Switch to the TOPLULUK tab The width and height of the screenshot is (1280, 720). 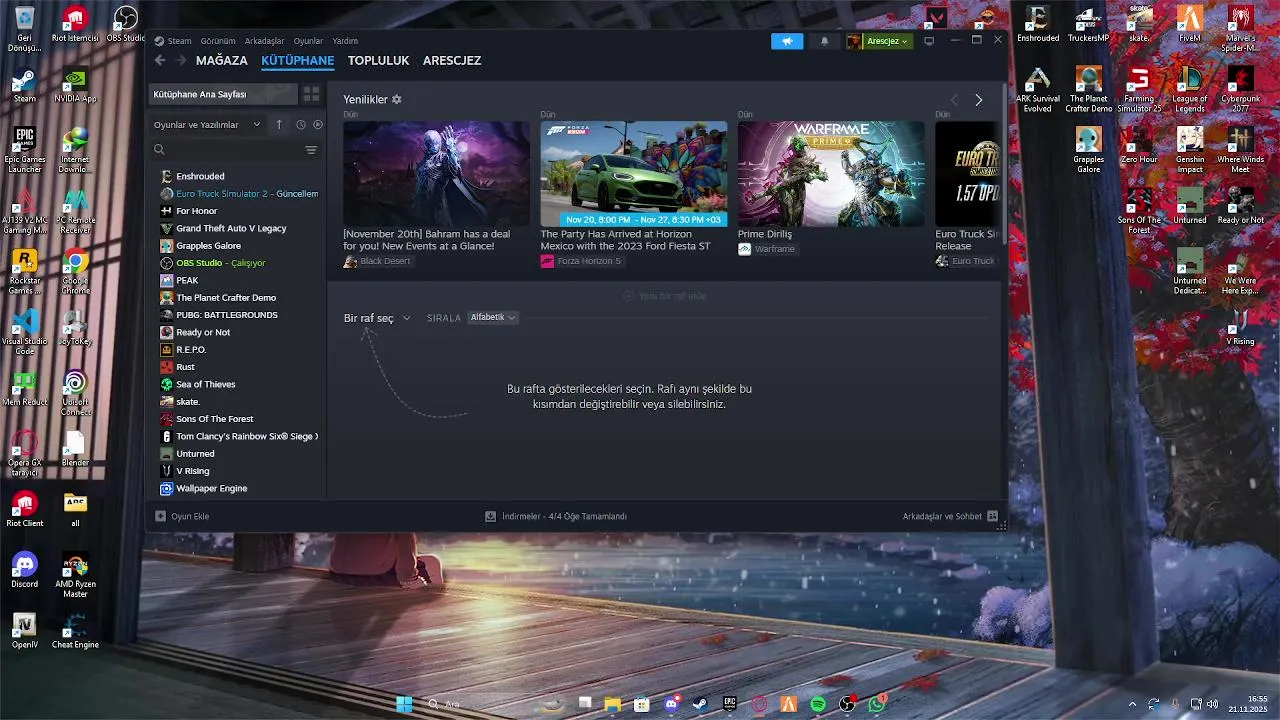coord(379,60)
